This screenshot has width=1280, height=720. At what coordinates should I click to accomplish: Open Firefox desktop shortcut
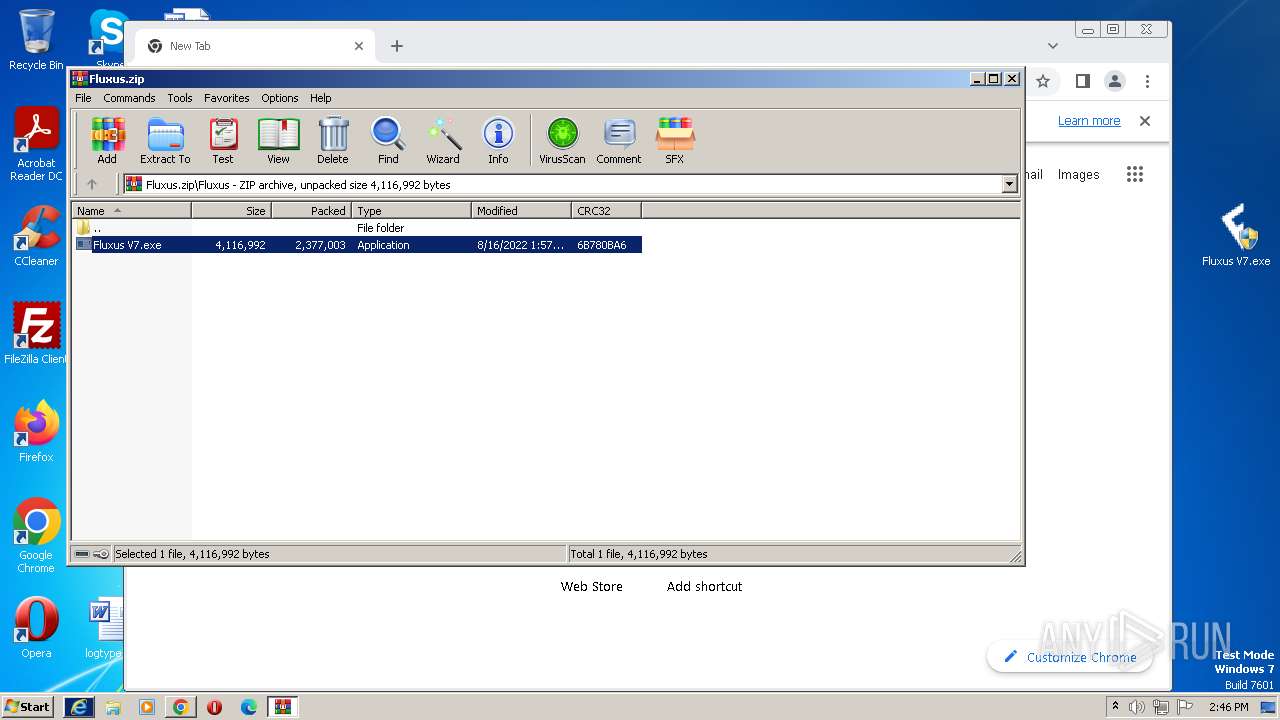pyautogui.click(x=36, y=432)
